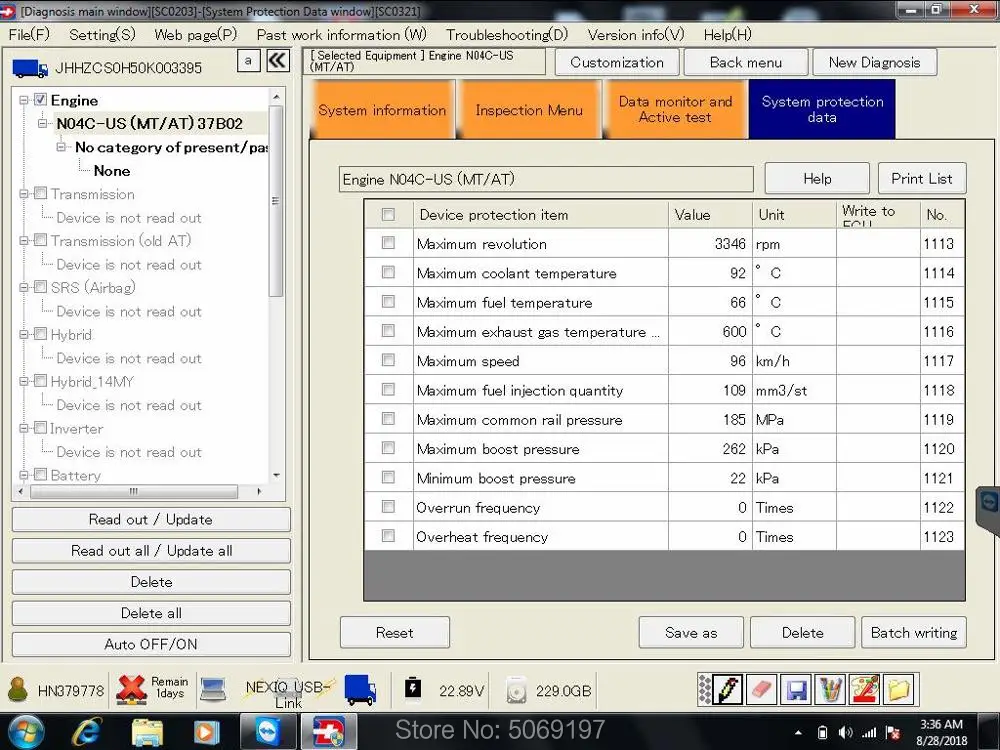
Task: Click the pencil cup icon in bottom toolbar
Action: point(830,689)
